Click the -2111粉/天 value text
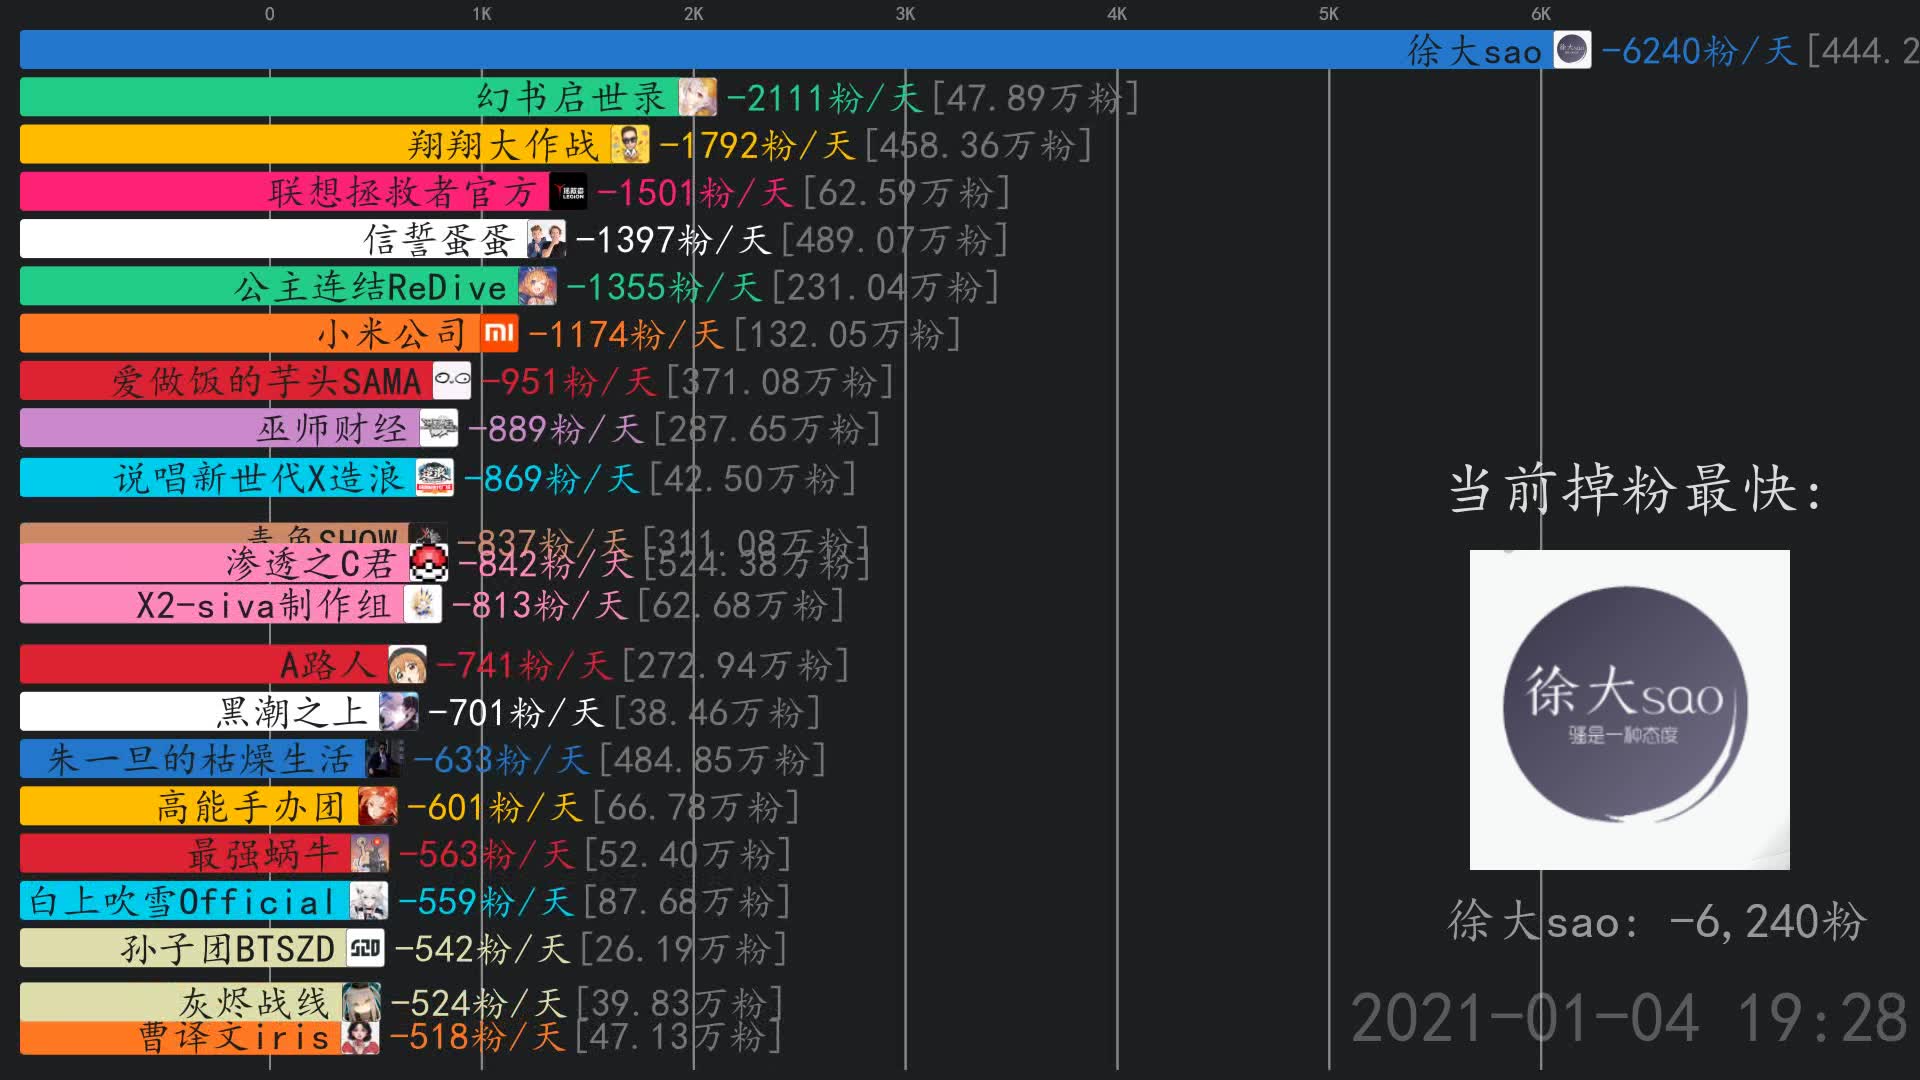The image size is (1920, 1080). 824,98
